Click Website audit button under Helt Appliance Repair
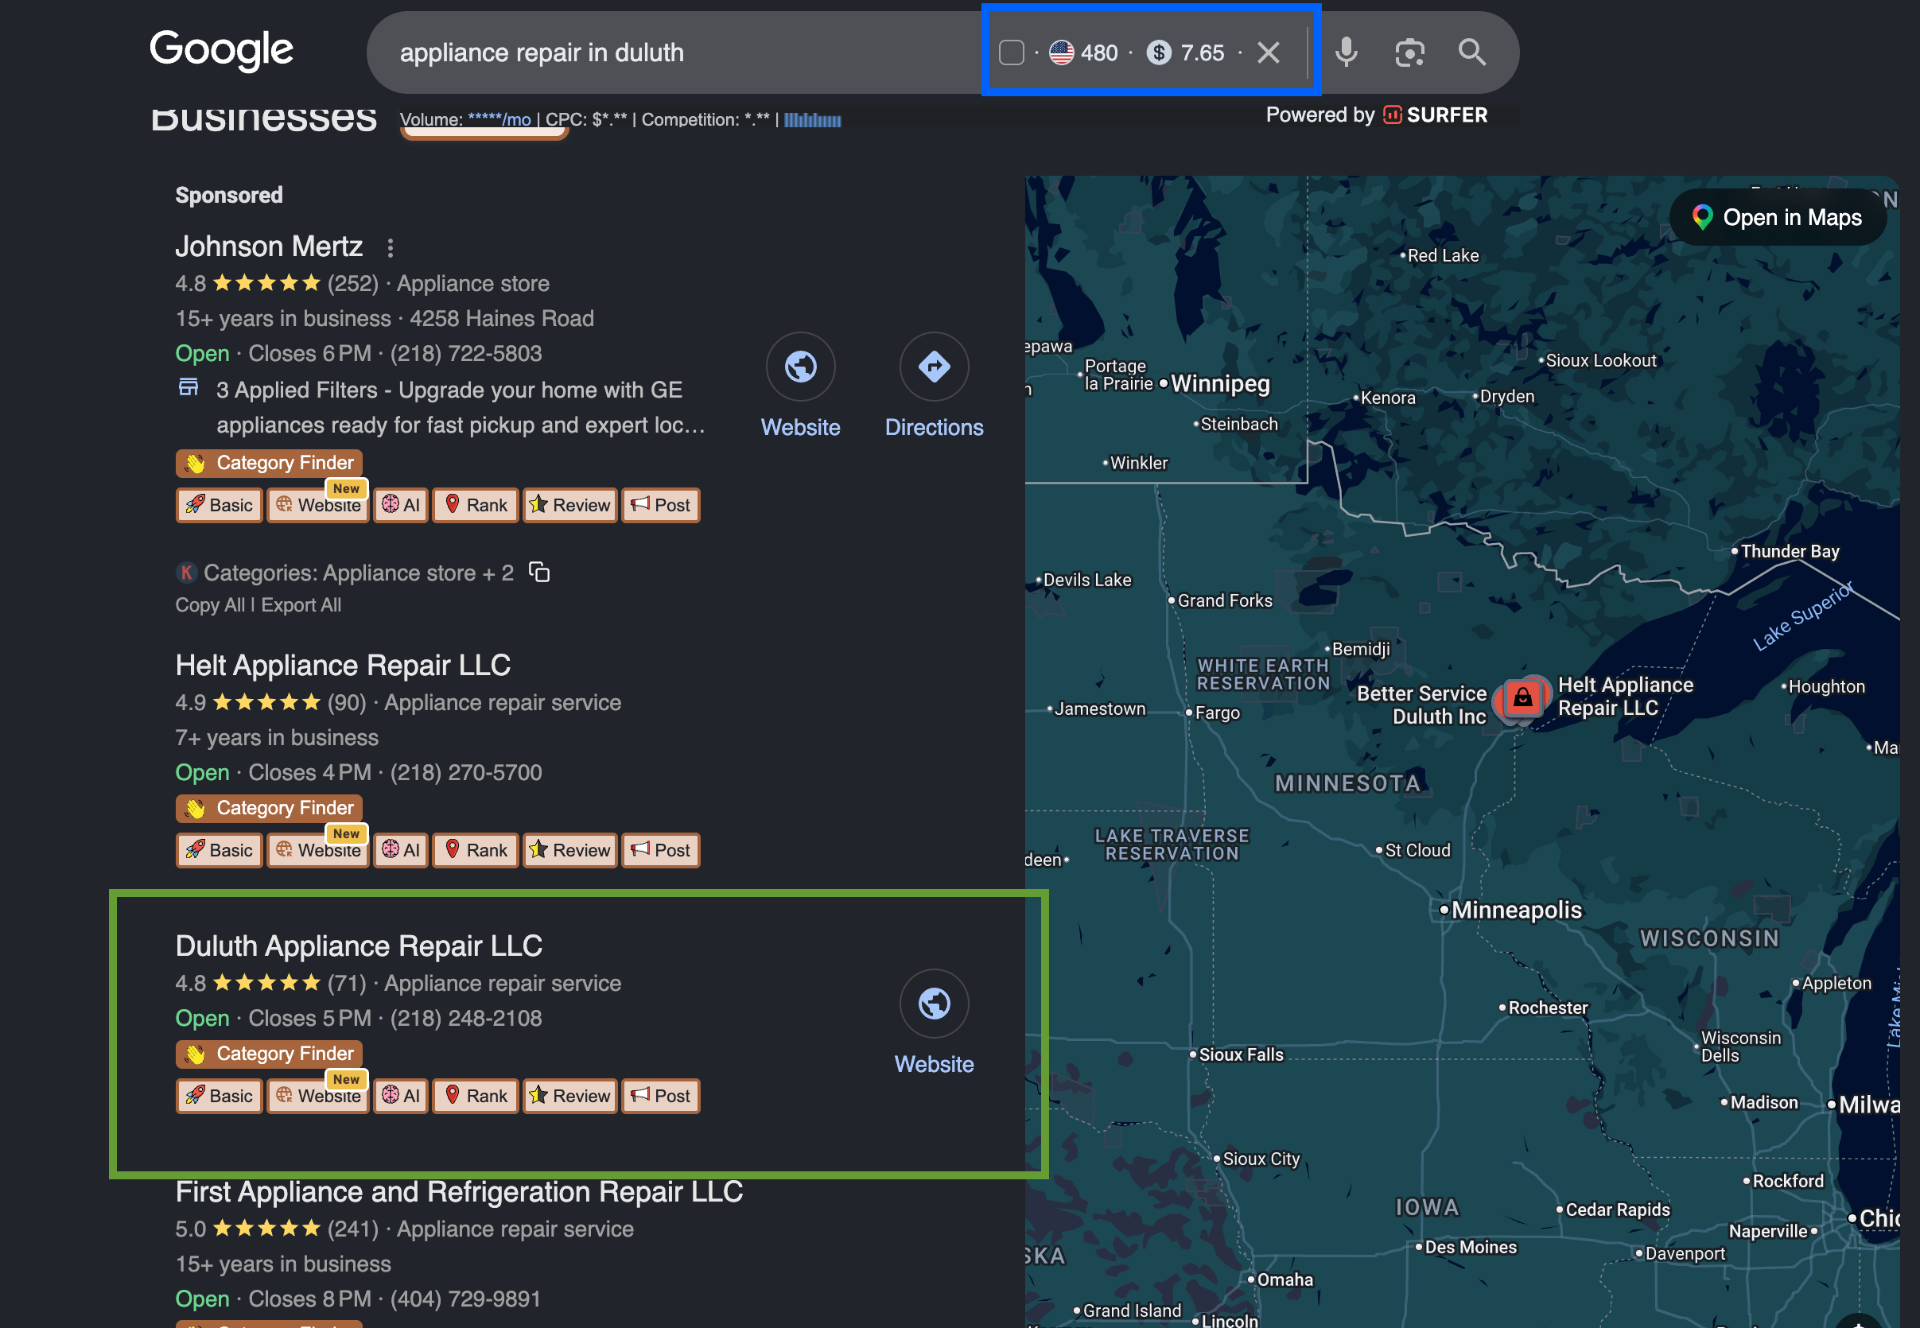Viewport: 1920px width, 1328px height. click(x=318, y=850)
